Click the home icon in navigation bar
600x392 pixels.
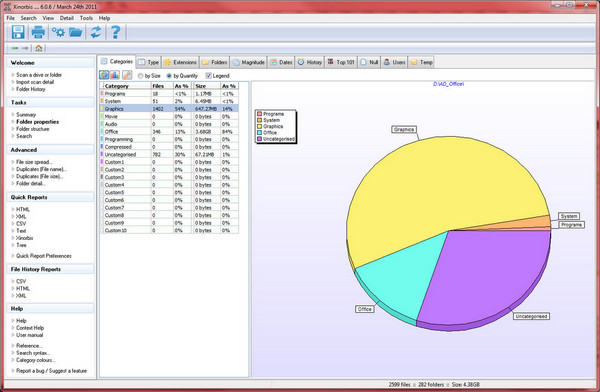[x=39, y=48]
